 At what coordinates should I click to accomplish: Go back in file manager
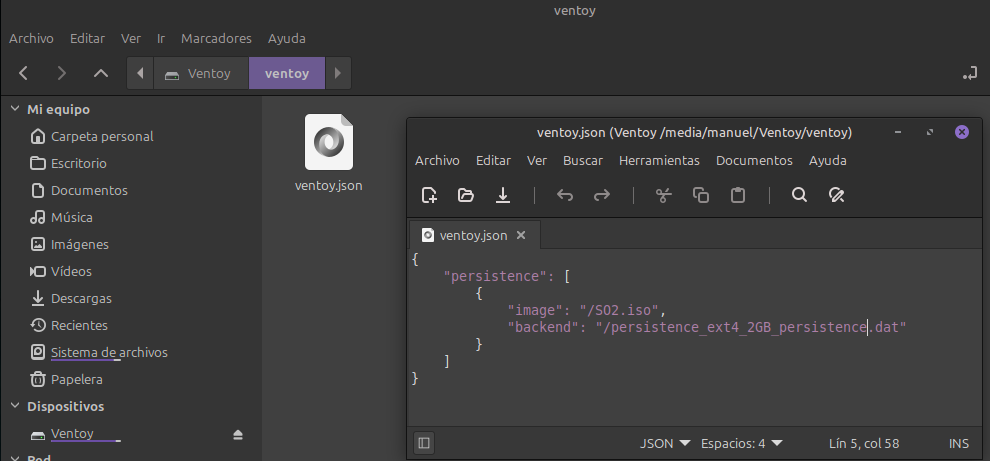[23, 73]
